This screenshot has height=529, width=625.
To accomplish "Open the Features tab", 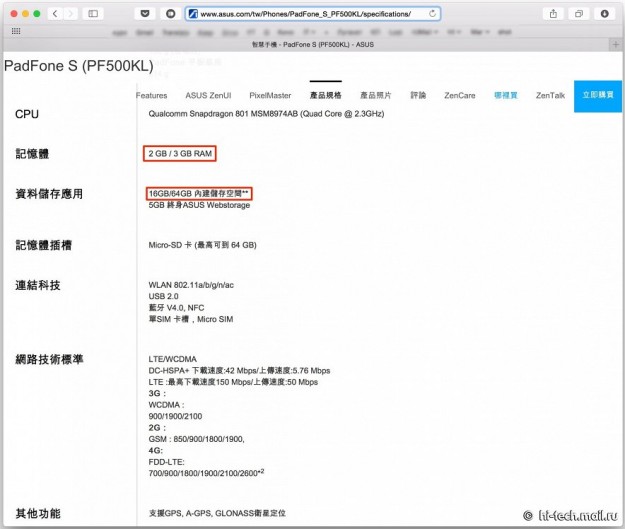I will [151, 95].
